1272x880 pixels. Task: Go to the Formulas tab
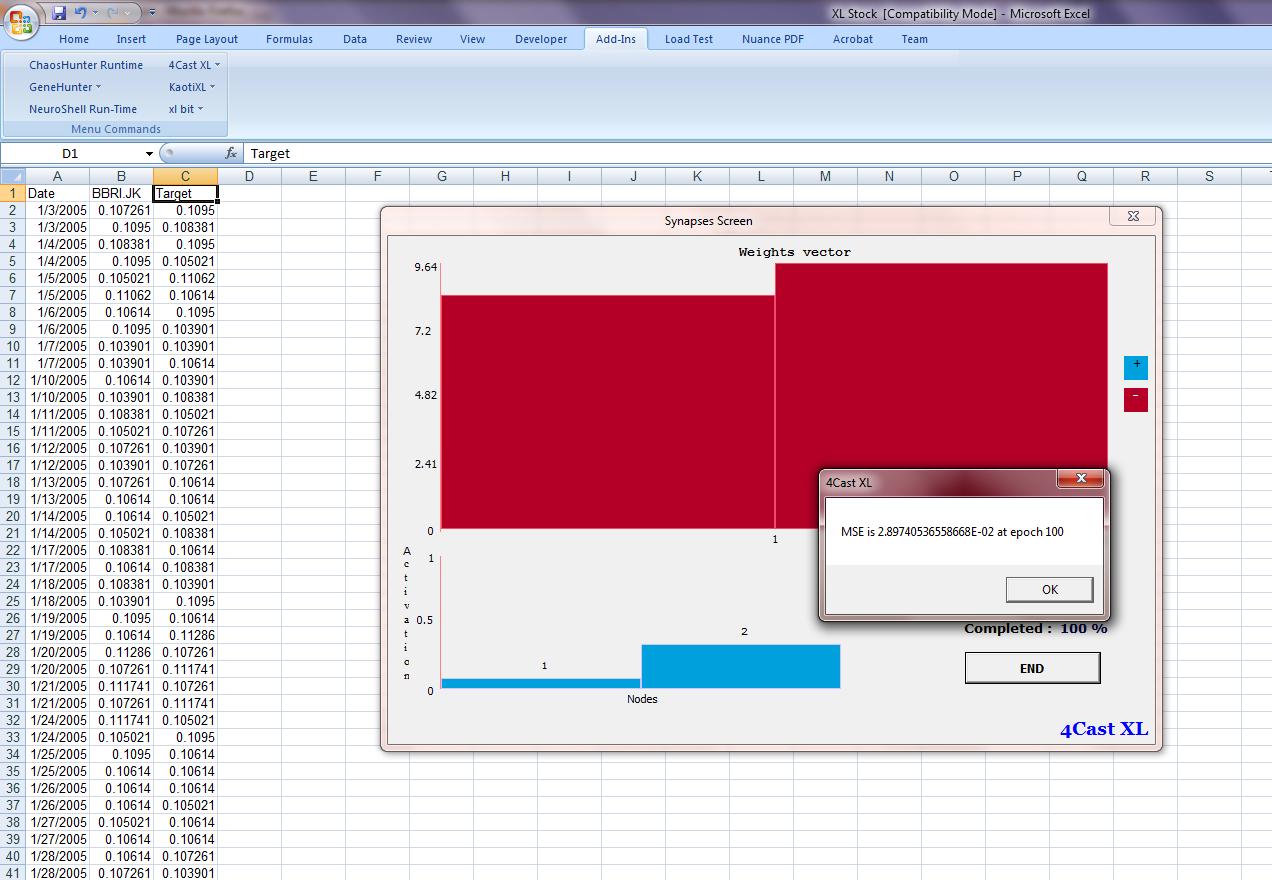pos(289,39)
